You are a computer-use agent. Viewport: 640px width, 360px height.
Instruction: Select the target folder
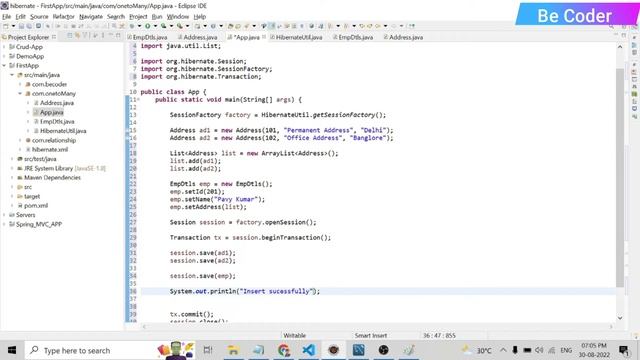pos(32,197)
